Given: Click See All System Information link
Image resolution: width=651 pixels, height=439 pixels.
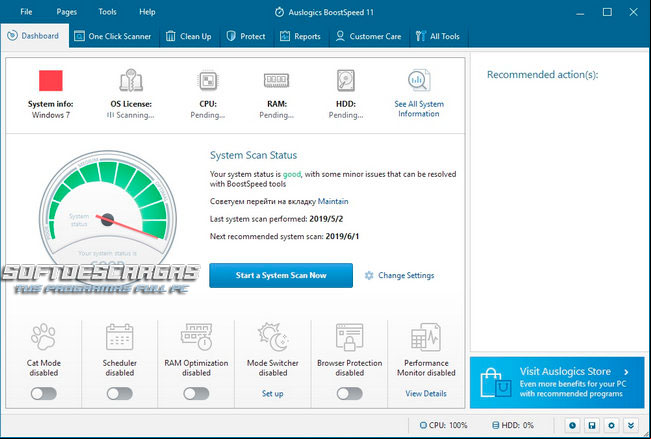Looking at the screenshot, I should click(x=419, y=109).
